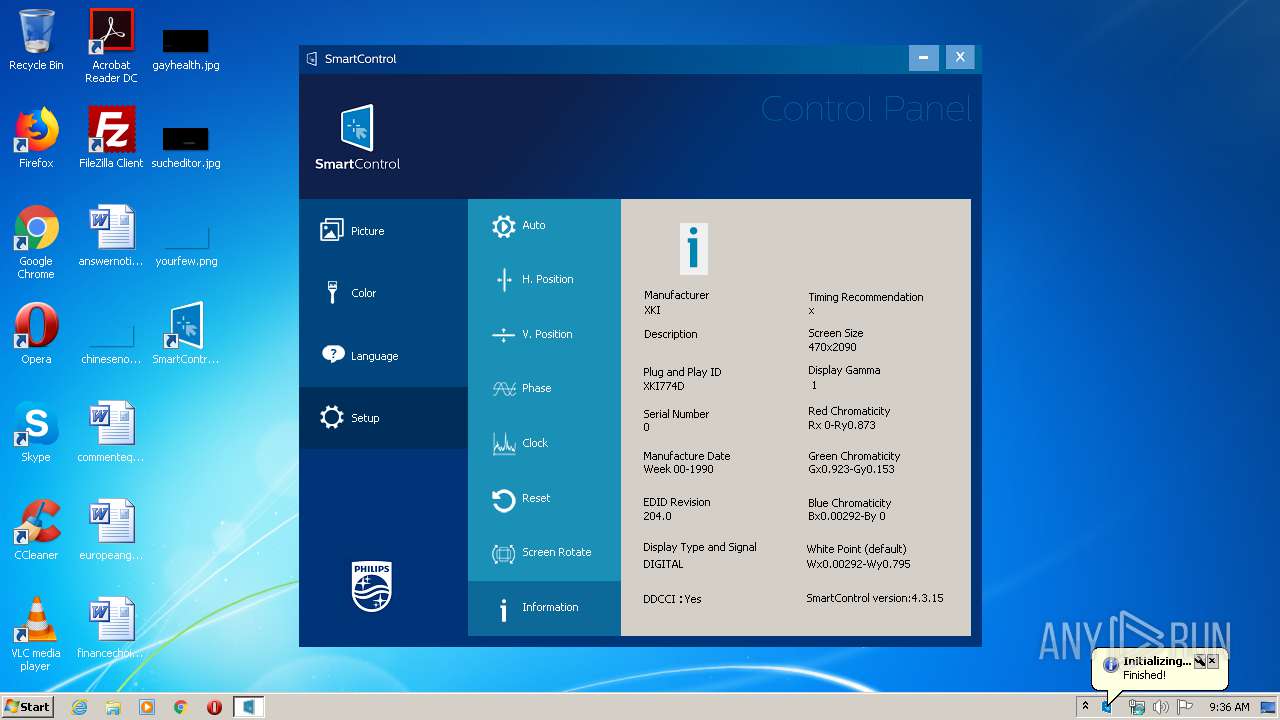Select the europeang Word document
The height and width of the screenshot is (720, 1280).
coord(111,530)
